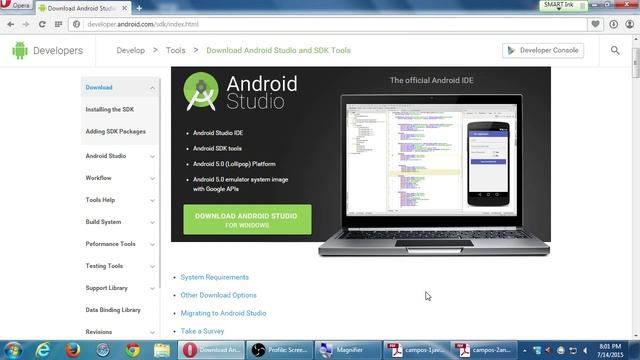This screenshot has height=360, width=640.
Task: Click the browser back arrow
Action: point(11,24)
